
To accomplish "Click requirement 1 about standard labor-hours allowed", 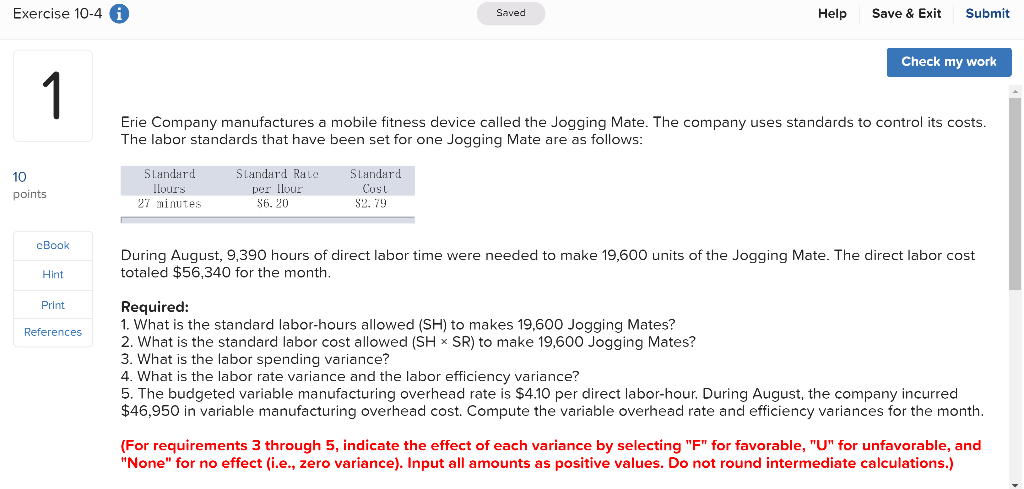I will (x=398, y=324).
